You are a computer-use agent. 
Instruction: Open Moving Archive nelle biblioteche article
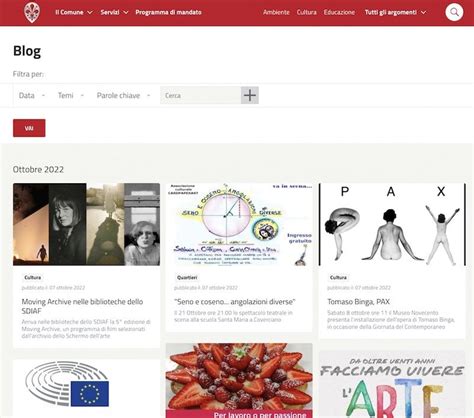tap(82, 306)
